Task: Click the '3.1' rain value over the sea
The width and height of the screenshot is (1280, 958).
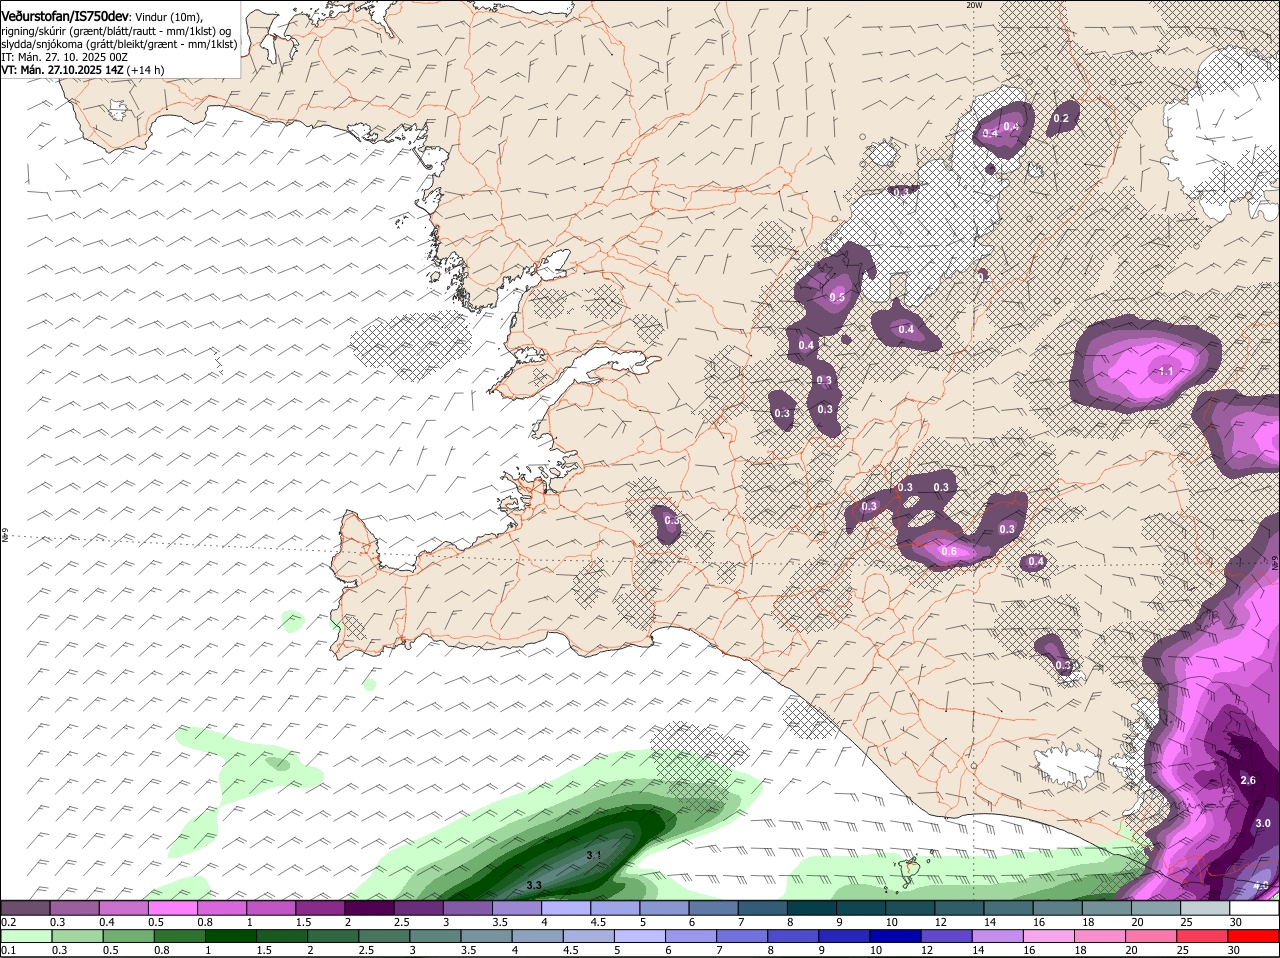Action: point(593,855)
